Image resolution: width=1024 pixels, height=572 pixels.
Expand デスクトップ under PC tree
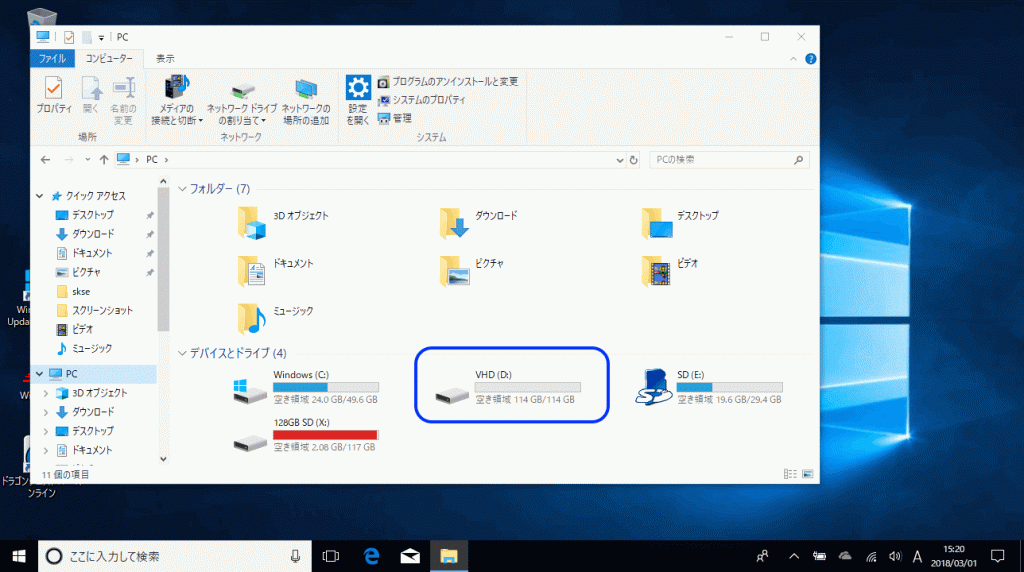pyautogui.click(x=46, y=431)
